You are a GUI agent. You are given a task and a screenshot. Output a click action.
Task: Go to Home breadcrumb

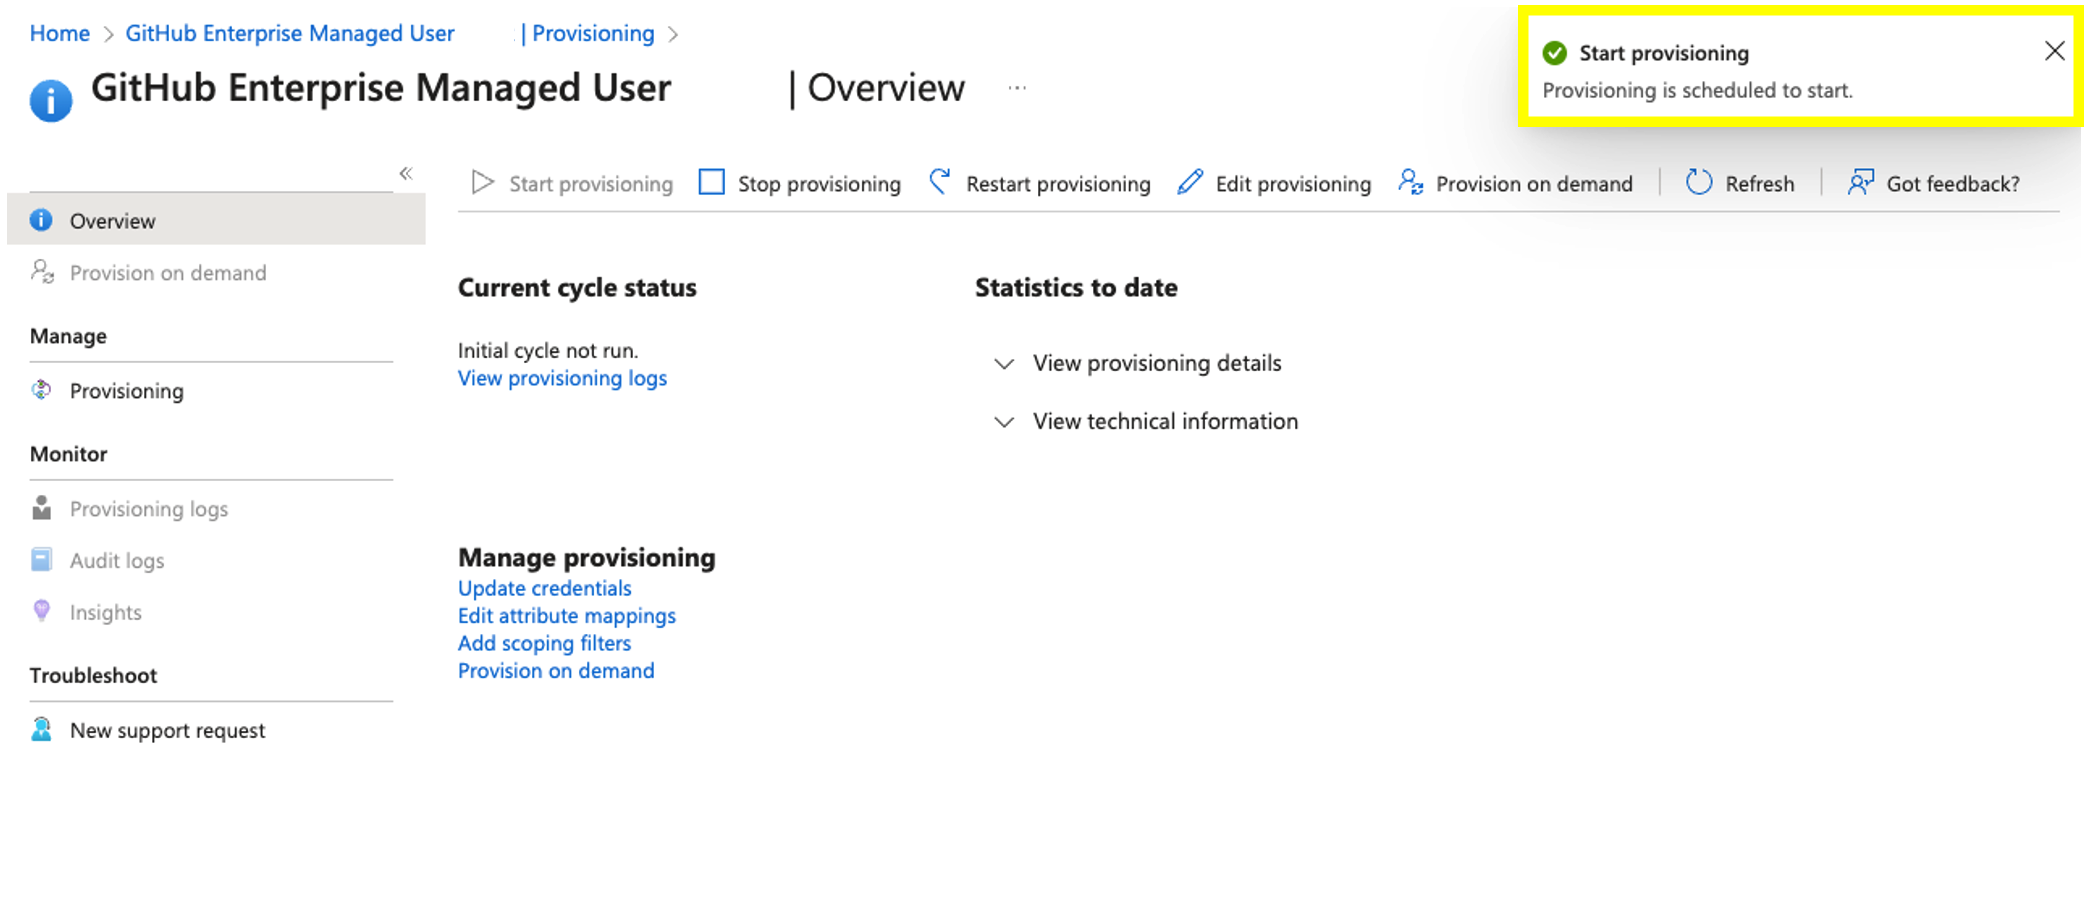60,33
